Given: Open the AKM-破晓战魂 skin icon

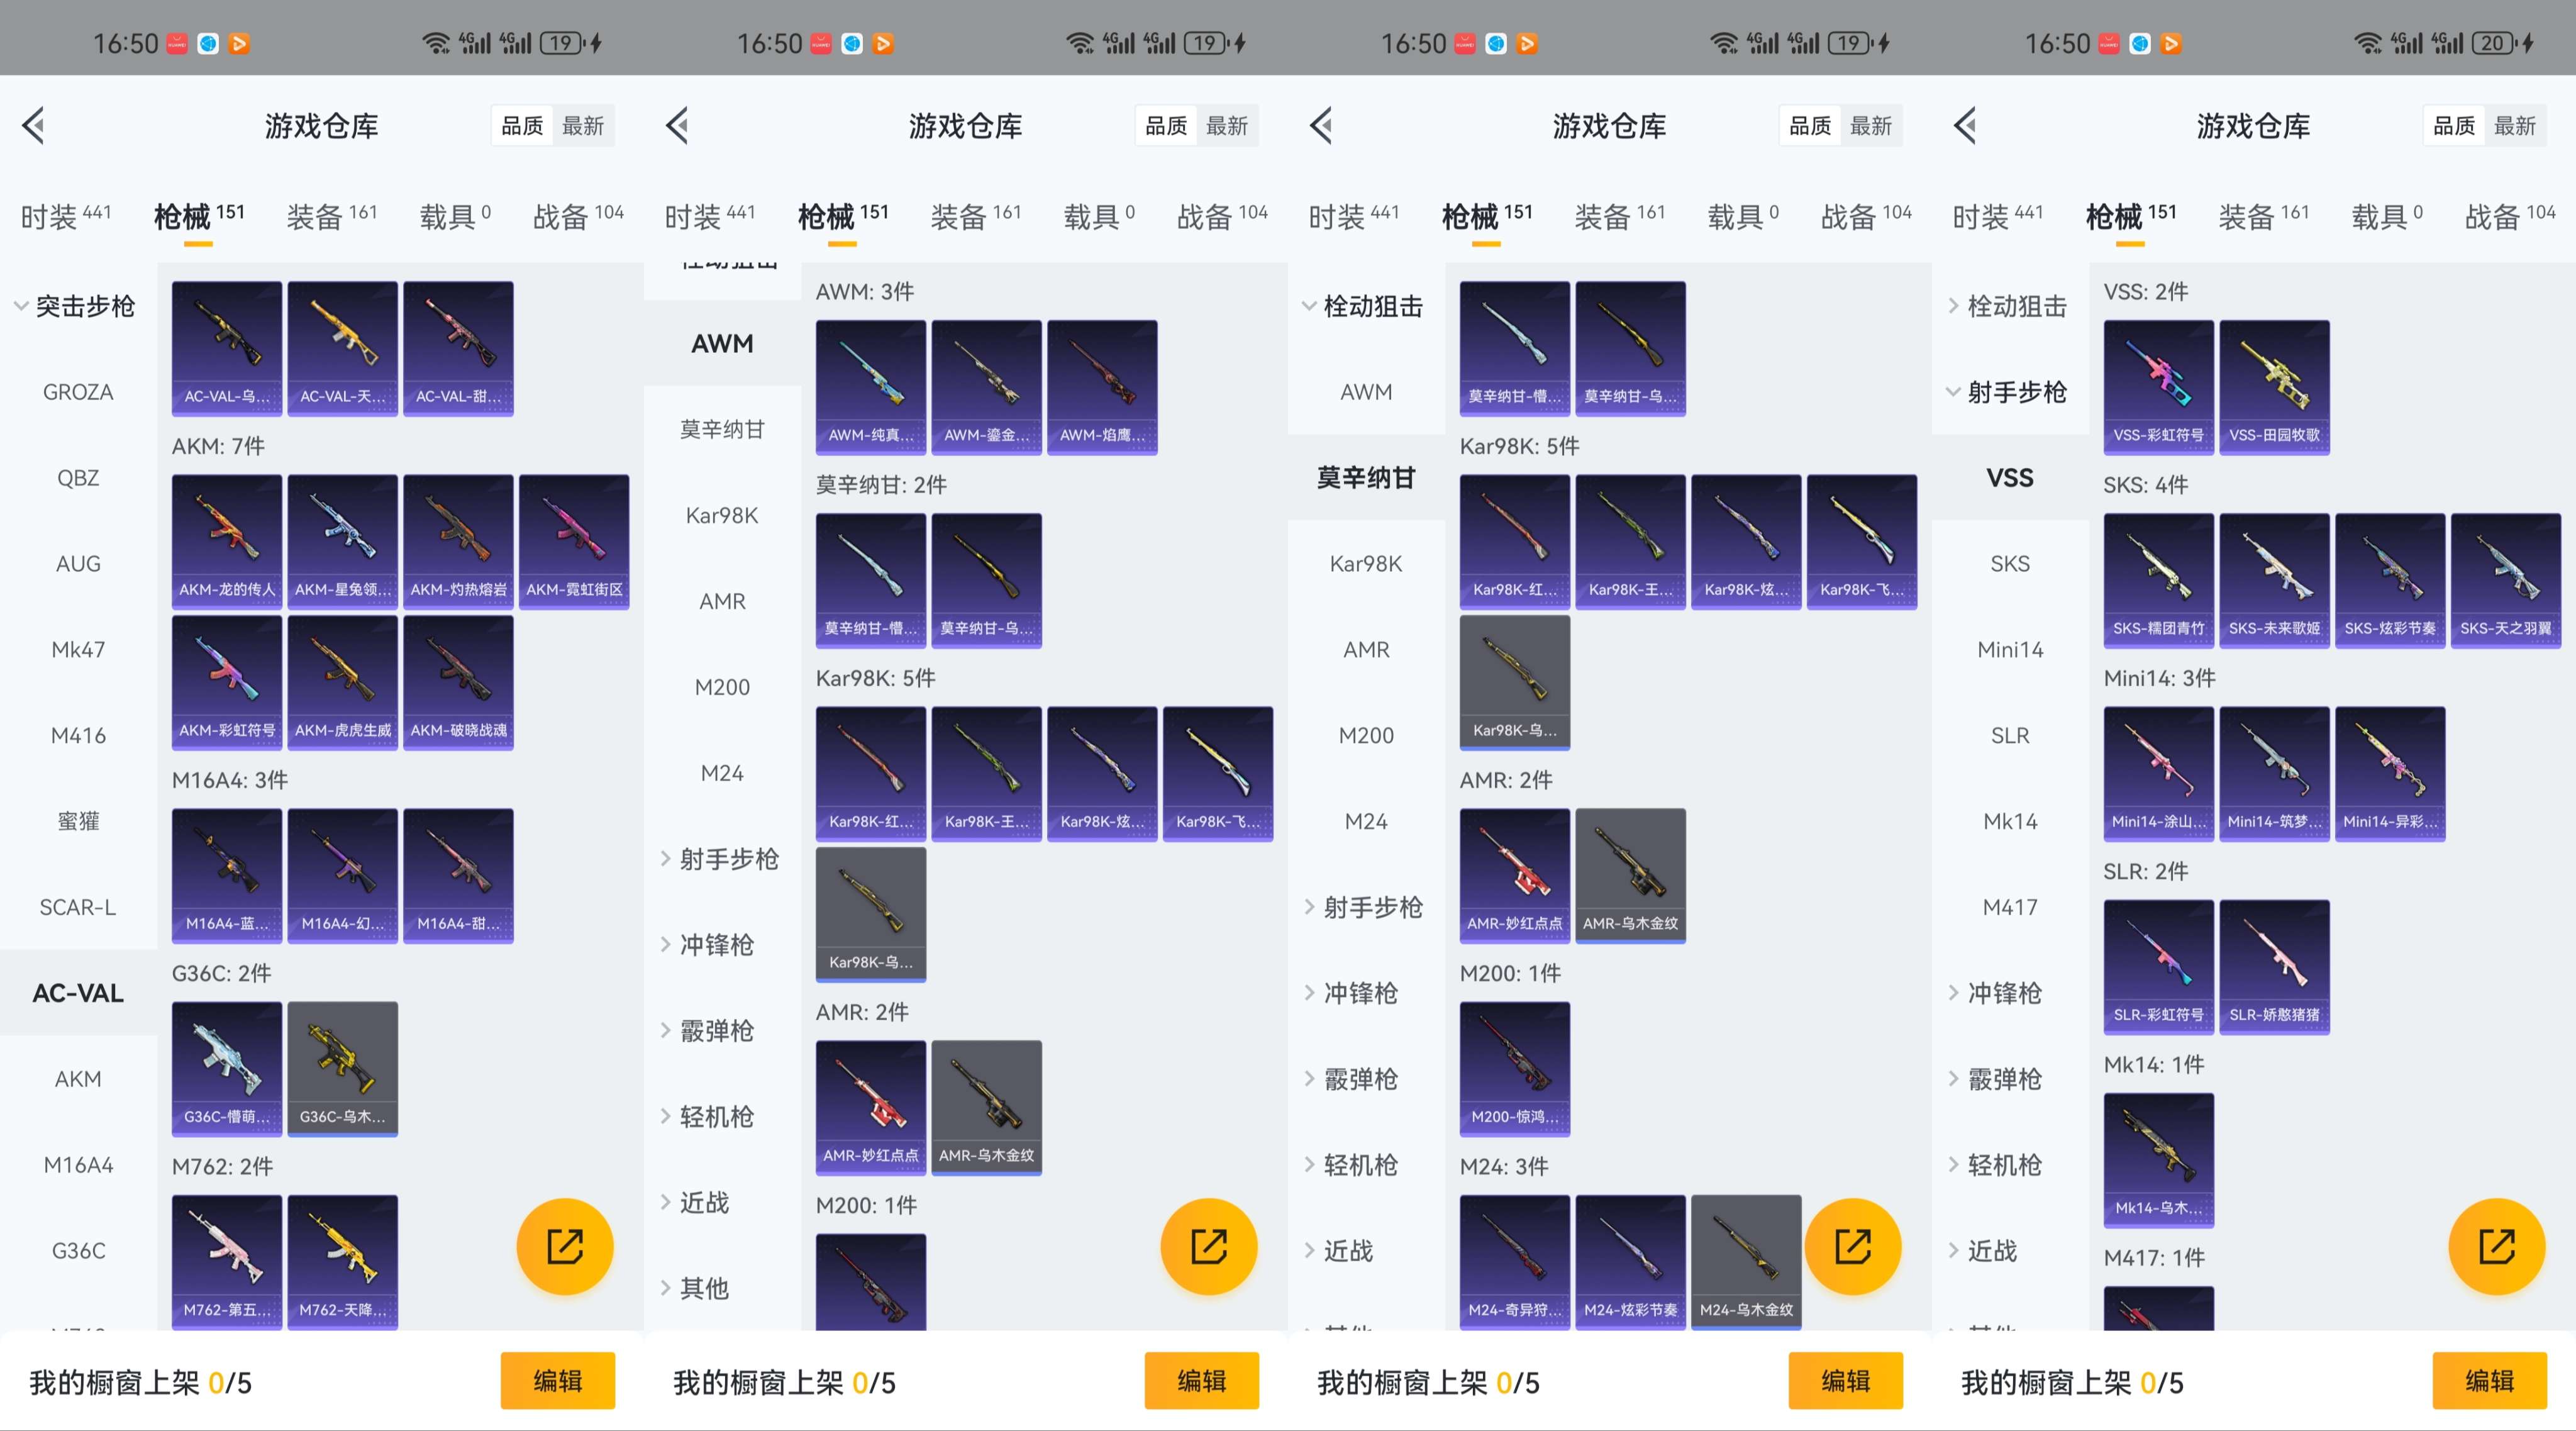Looking at the screenshot, I should click(x=458, y=682).
